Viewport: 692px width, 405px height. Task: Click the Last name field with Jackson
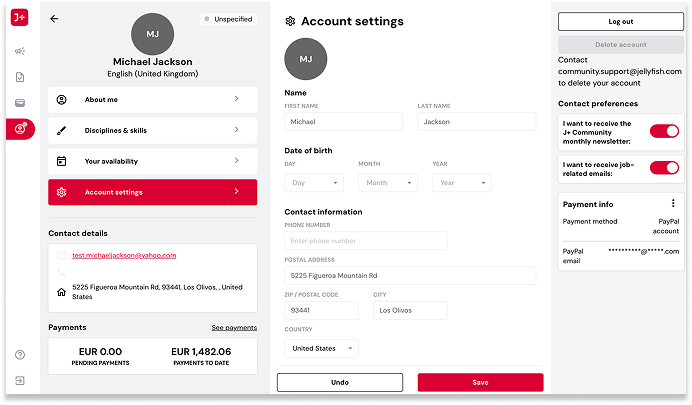[477, 122]
